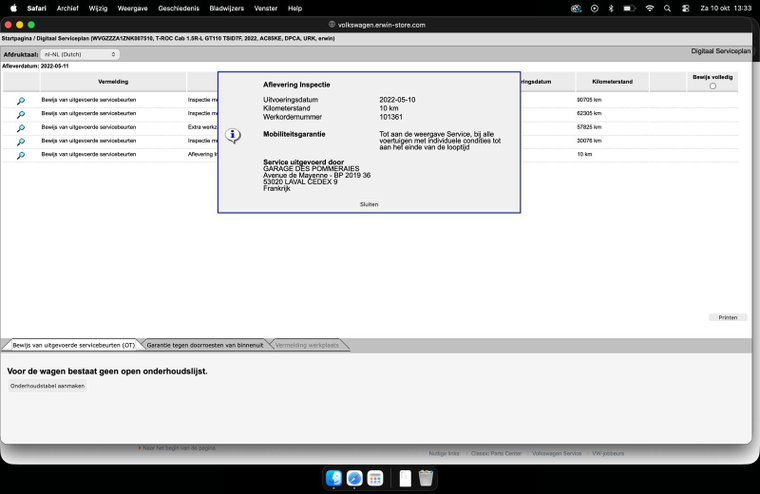This screenshot has height=494, width=760.
Task: Open Safari from the Dock
Action: click(354, 478)
